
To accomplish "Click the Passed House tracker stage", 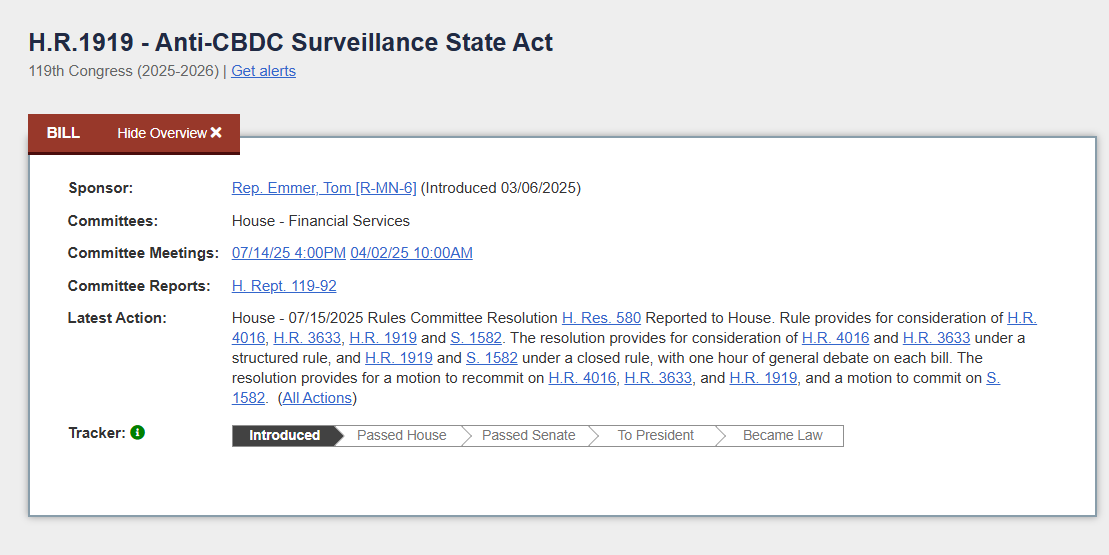I will pos(401,436).
